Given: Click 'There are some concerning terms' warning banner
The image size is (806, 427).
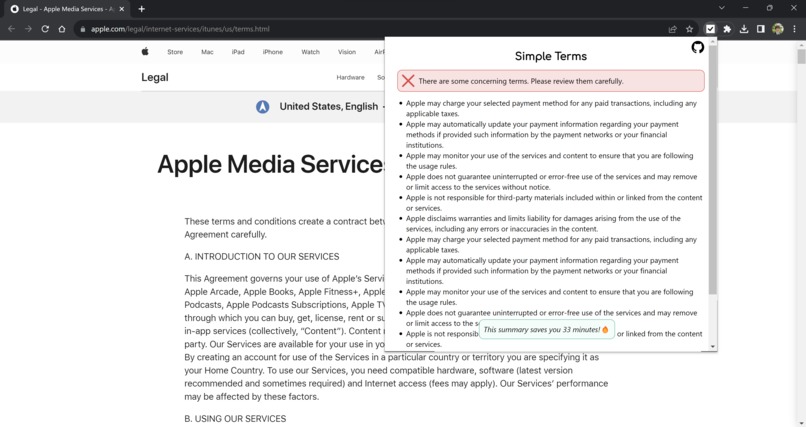Looking at the screenshot, I should point(551,81).
